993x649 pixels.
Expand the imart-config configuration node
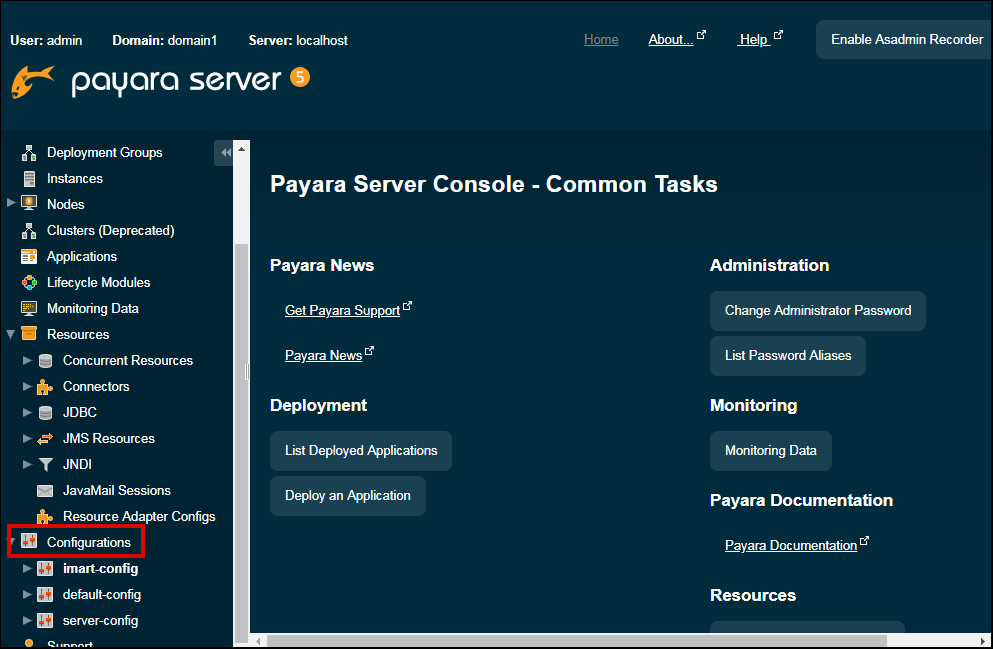pos(27,568)
